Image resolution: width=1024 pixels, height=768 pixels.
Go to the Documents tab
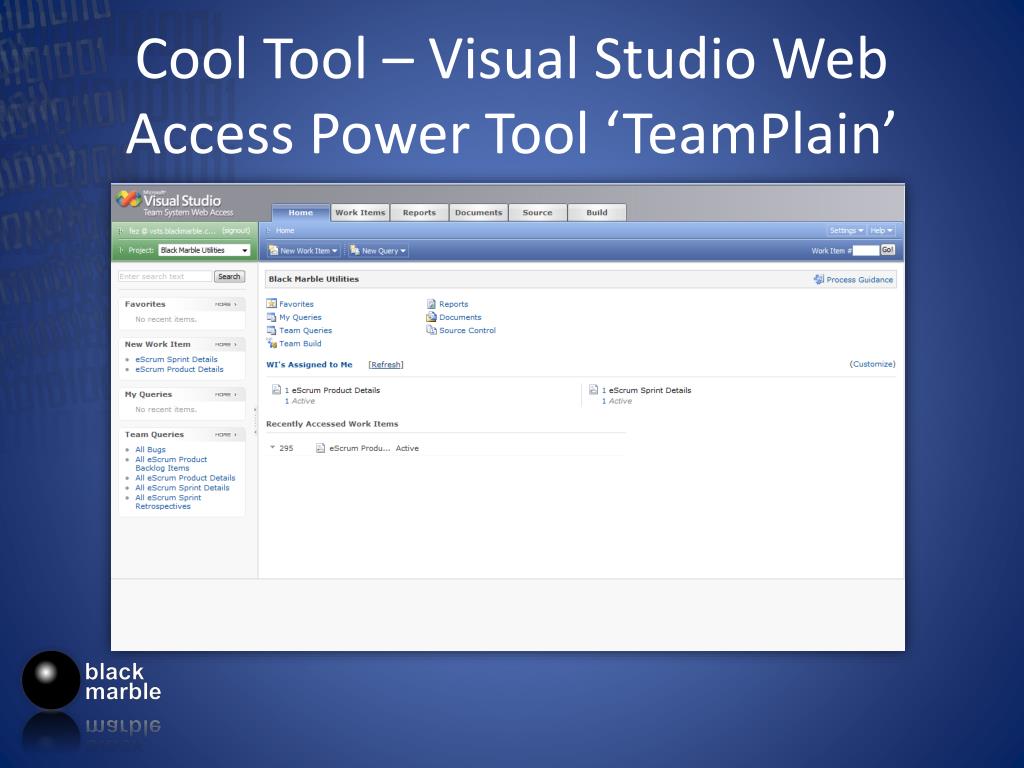pos(479,213)
